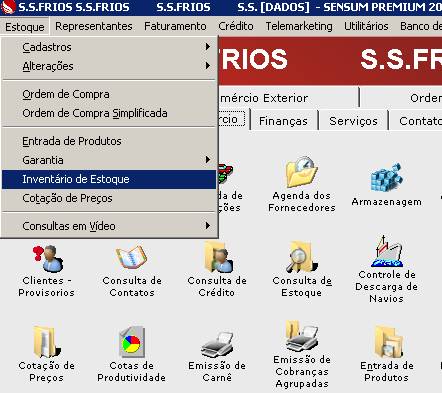Image resolution: width=442 pixels, height=393 pixels.
Task: Expand the Cadastros submenu
Action: [x=109, y=47]
